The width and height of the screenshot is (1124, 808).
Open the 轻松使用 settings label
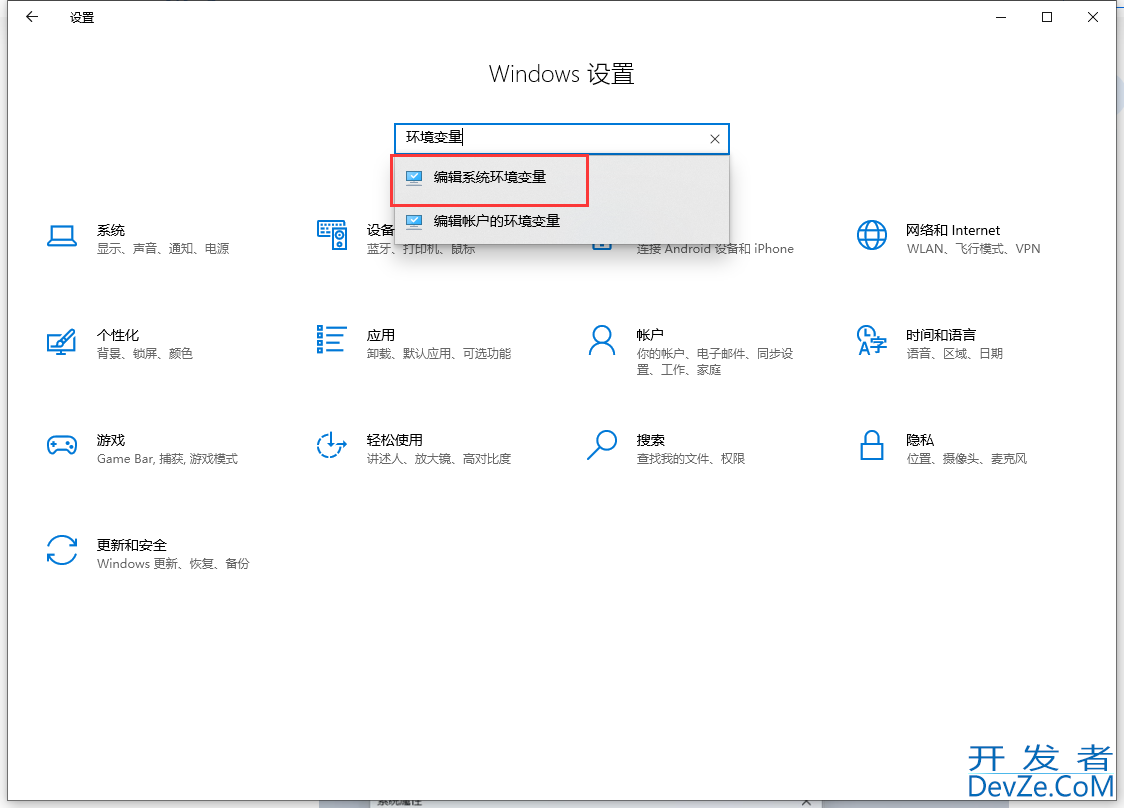(x=394, y=440)
